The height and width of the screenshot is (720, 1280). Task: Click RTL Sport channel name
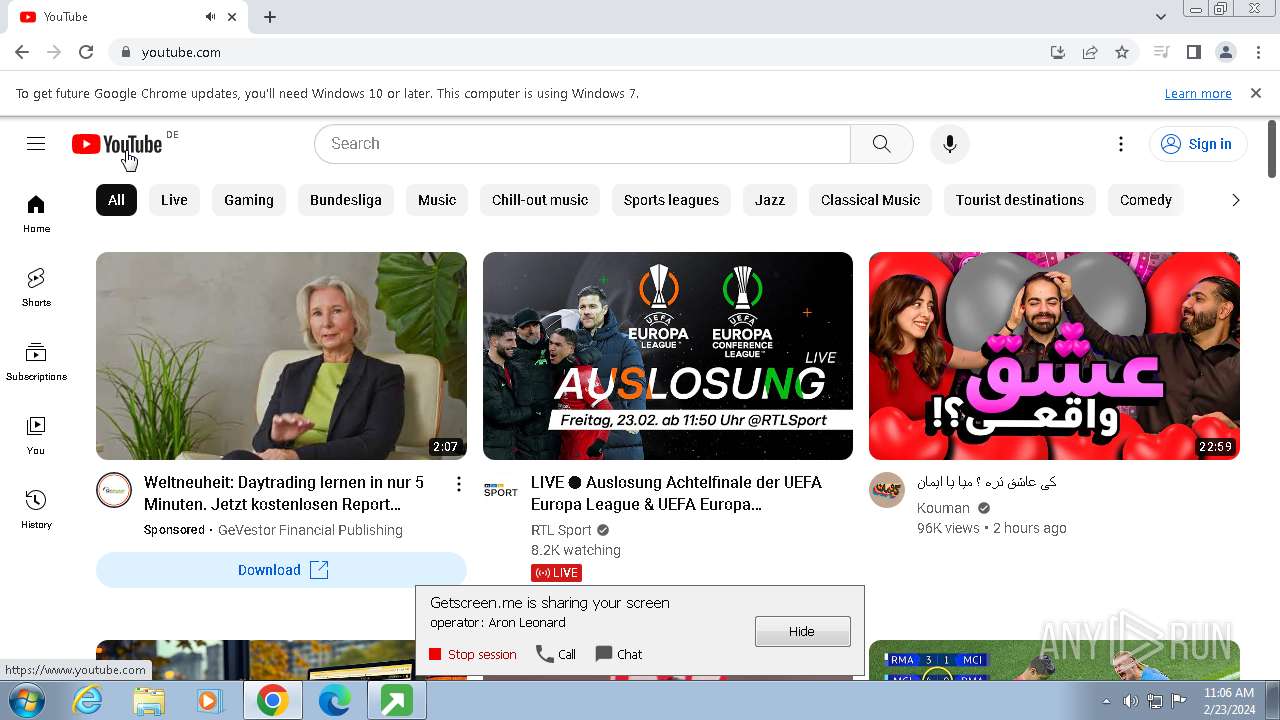tap(561, 530)
